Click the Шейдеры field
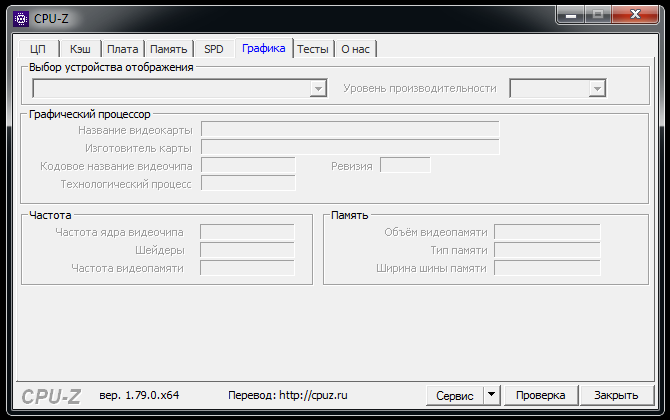This screenshot has width=670, height=420. click(x=247, y=250)
